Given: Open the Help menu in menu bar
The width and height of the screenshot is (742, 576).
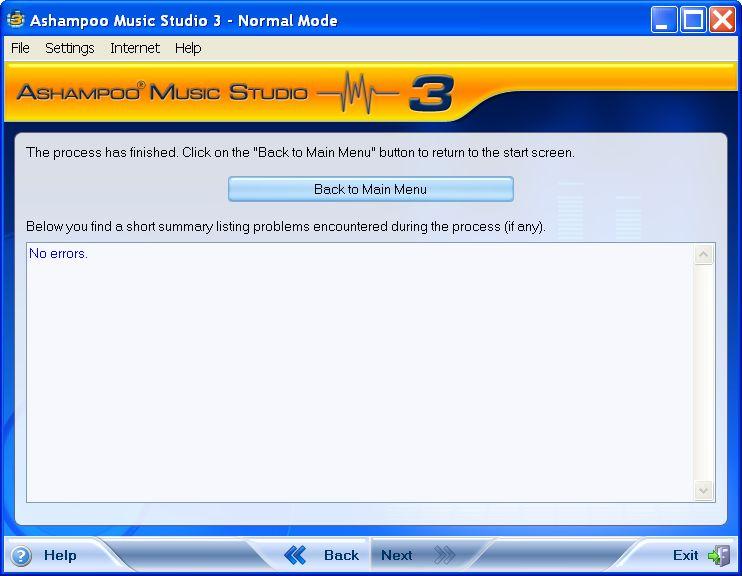Looking at the screenshot, I should coord(188,48).
